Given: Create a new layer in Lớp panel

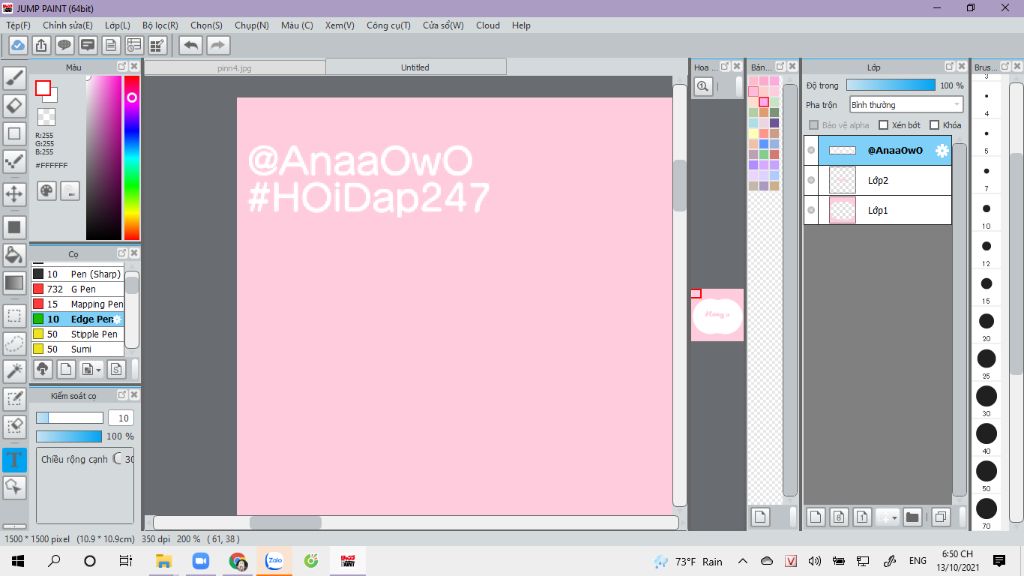Looking at the screenshot, I should tap(815, 517).
